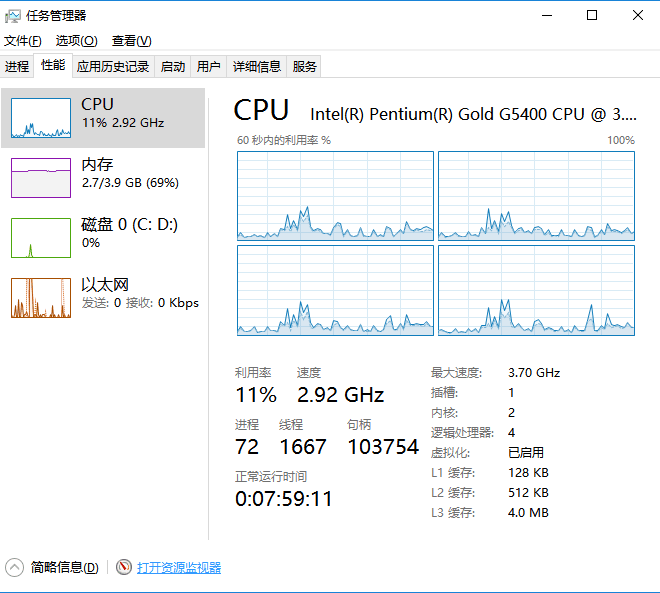Viewport: 660px width, 593px height.
Task: Switch to the 用户 tab
Action: pos(208,67)
